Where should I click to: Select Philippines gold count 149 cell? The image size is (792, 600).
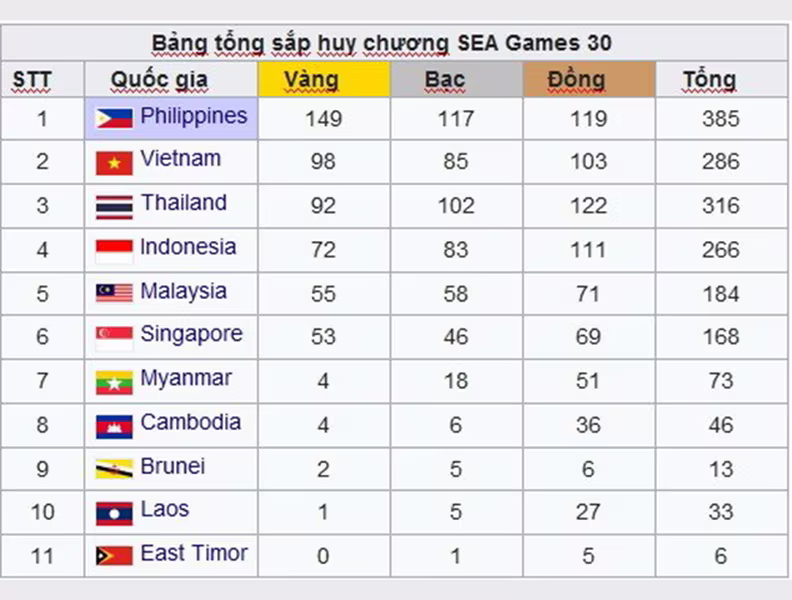pos(324,119)
